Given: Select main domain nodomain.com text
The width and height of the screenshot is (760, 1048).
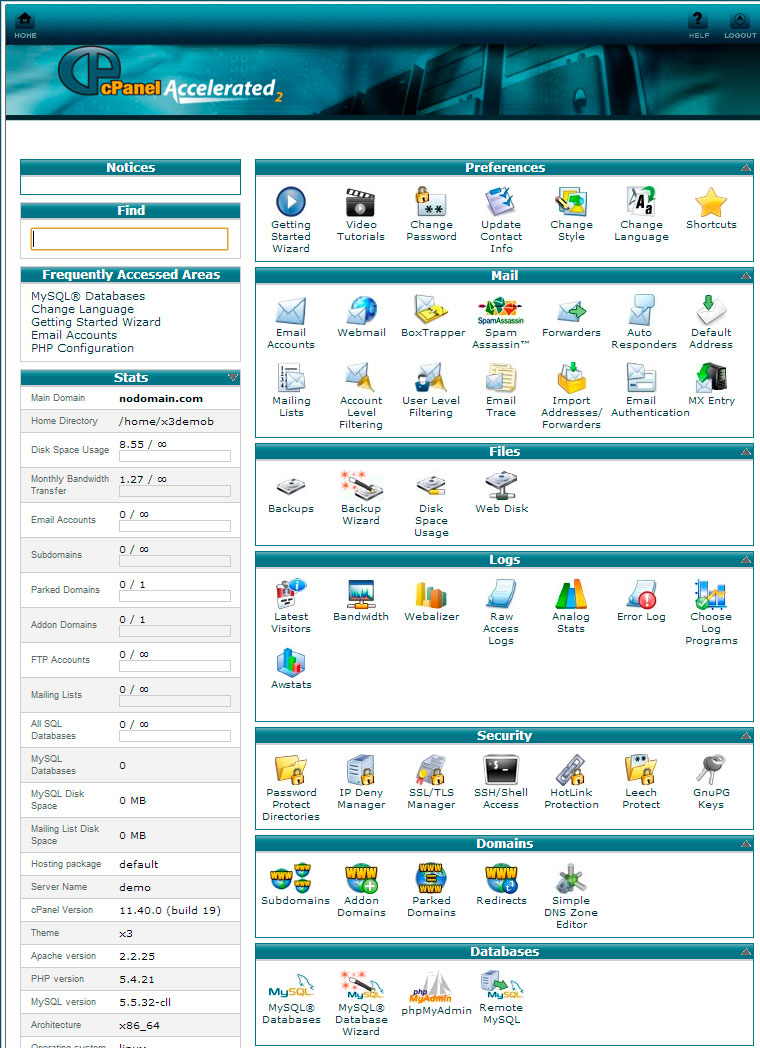Looking at the screenshot, I should pyautogui.click(x=160, y=398).
